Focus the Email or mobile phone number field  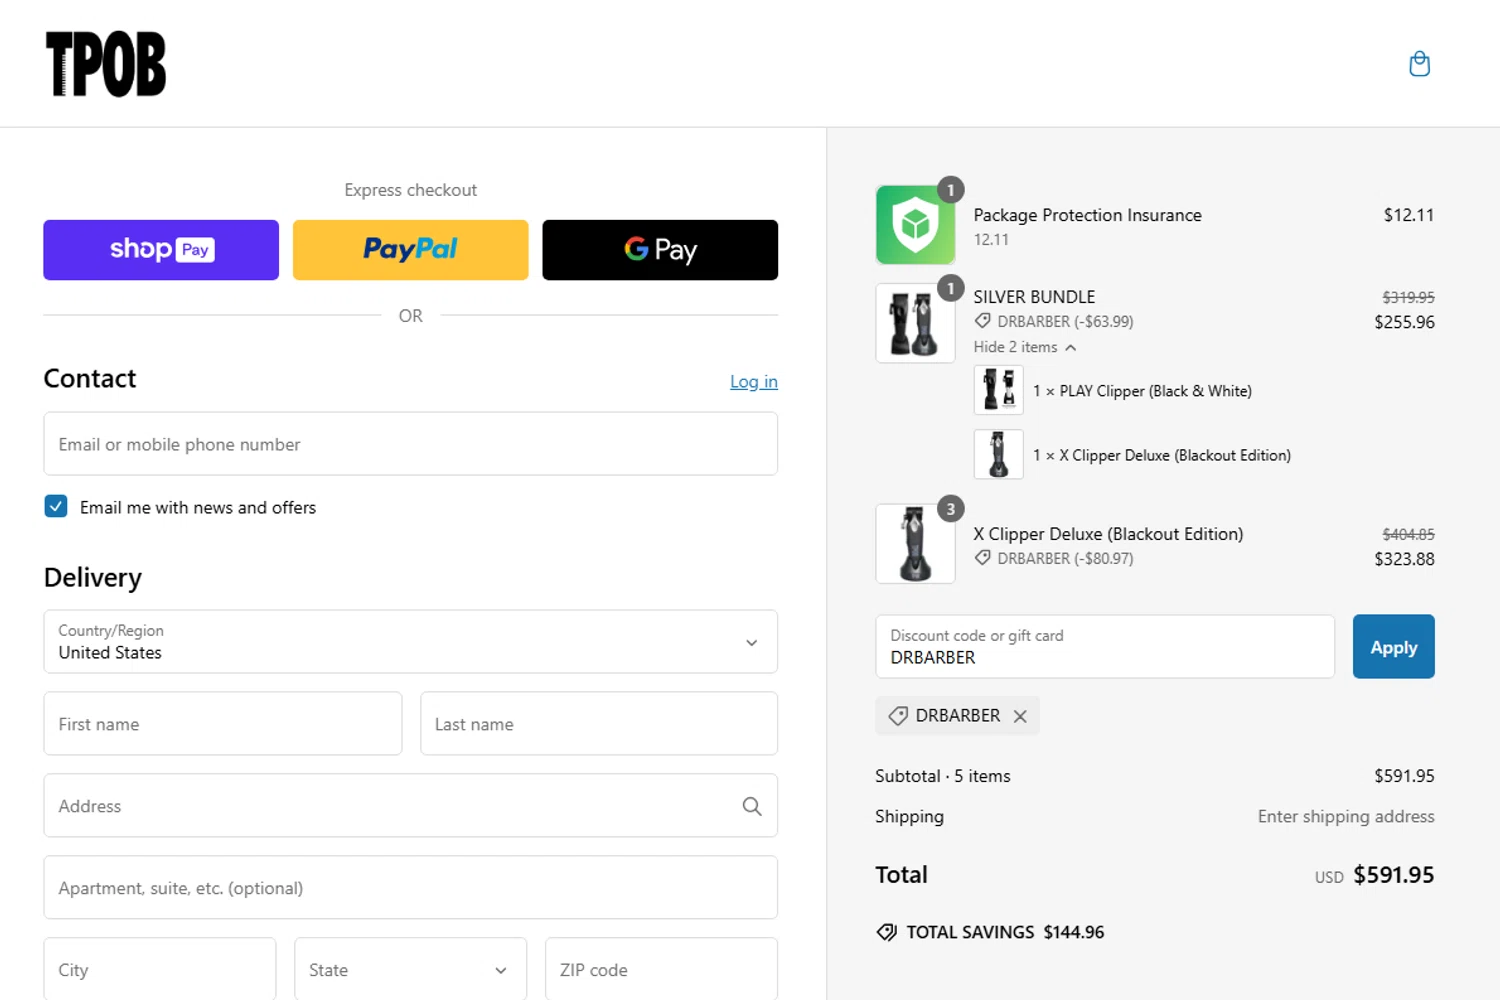[410, 444]
